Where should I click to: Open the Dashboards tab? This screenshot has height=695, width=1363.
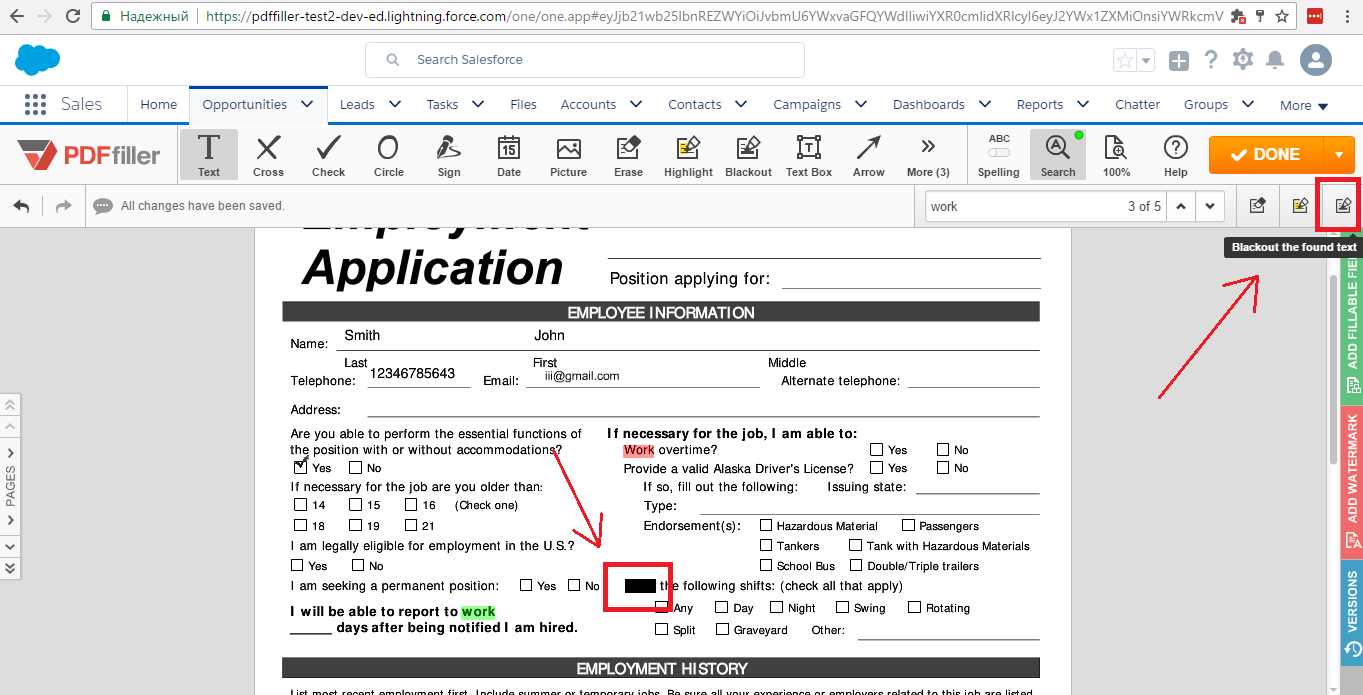[x=929, y=104]
